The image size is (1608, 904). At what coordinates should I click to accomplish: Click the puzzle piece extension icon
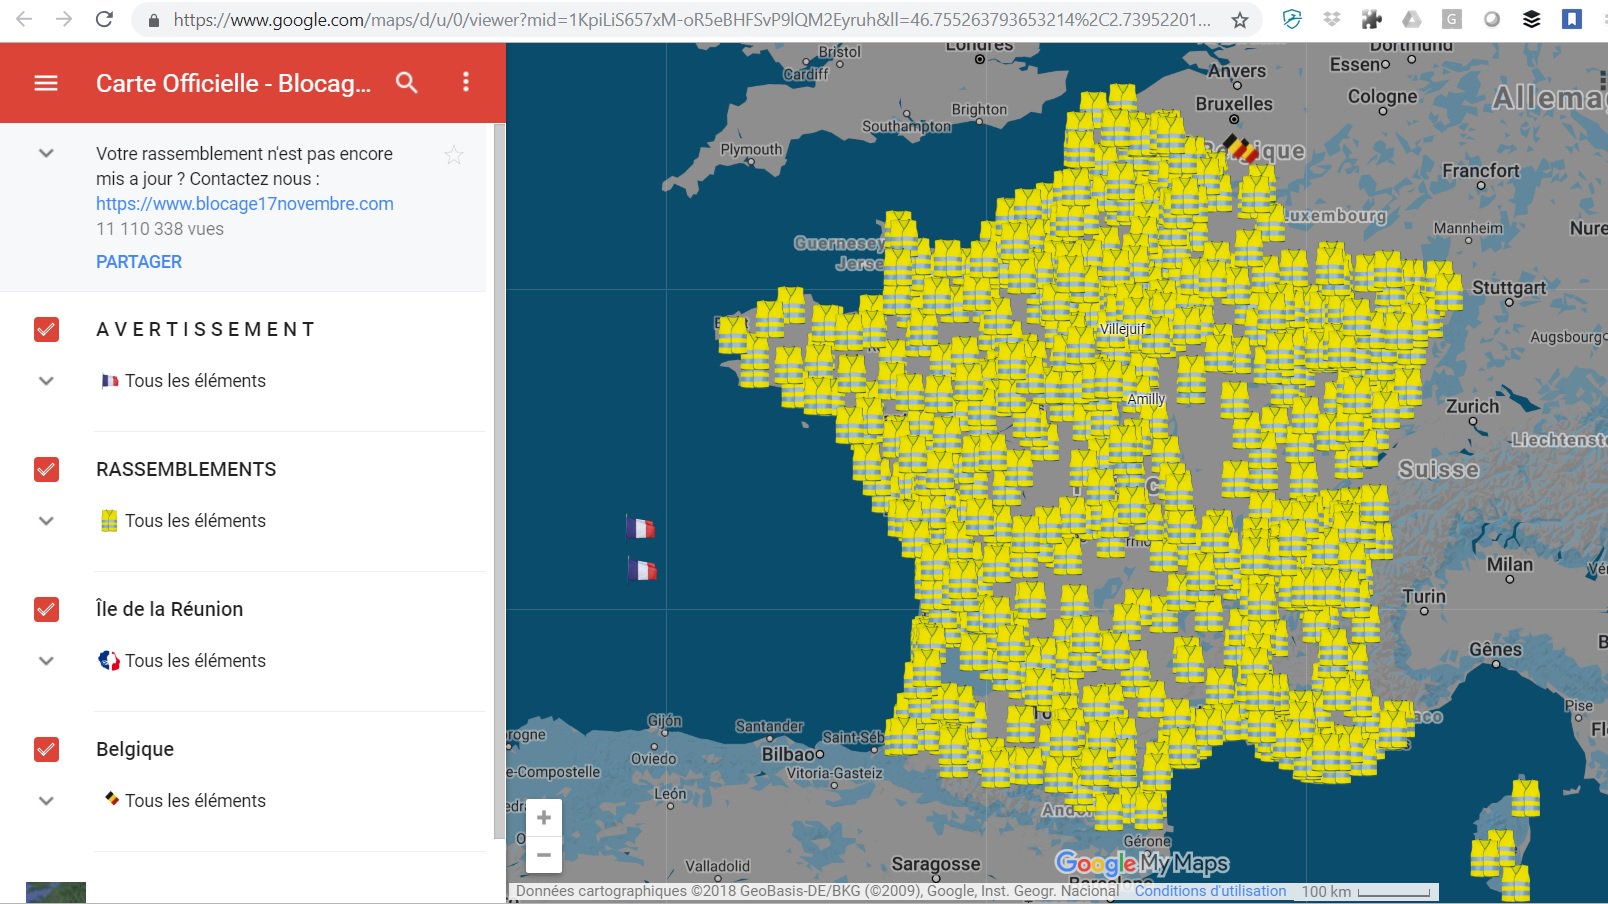1372,19
